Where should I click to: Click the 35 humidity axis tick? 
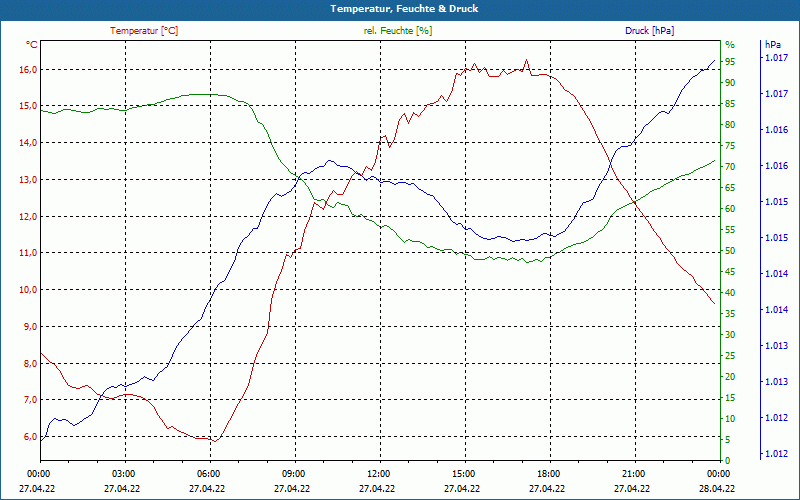tap(730, 314)
